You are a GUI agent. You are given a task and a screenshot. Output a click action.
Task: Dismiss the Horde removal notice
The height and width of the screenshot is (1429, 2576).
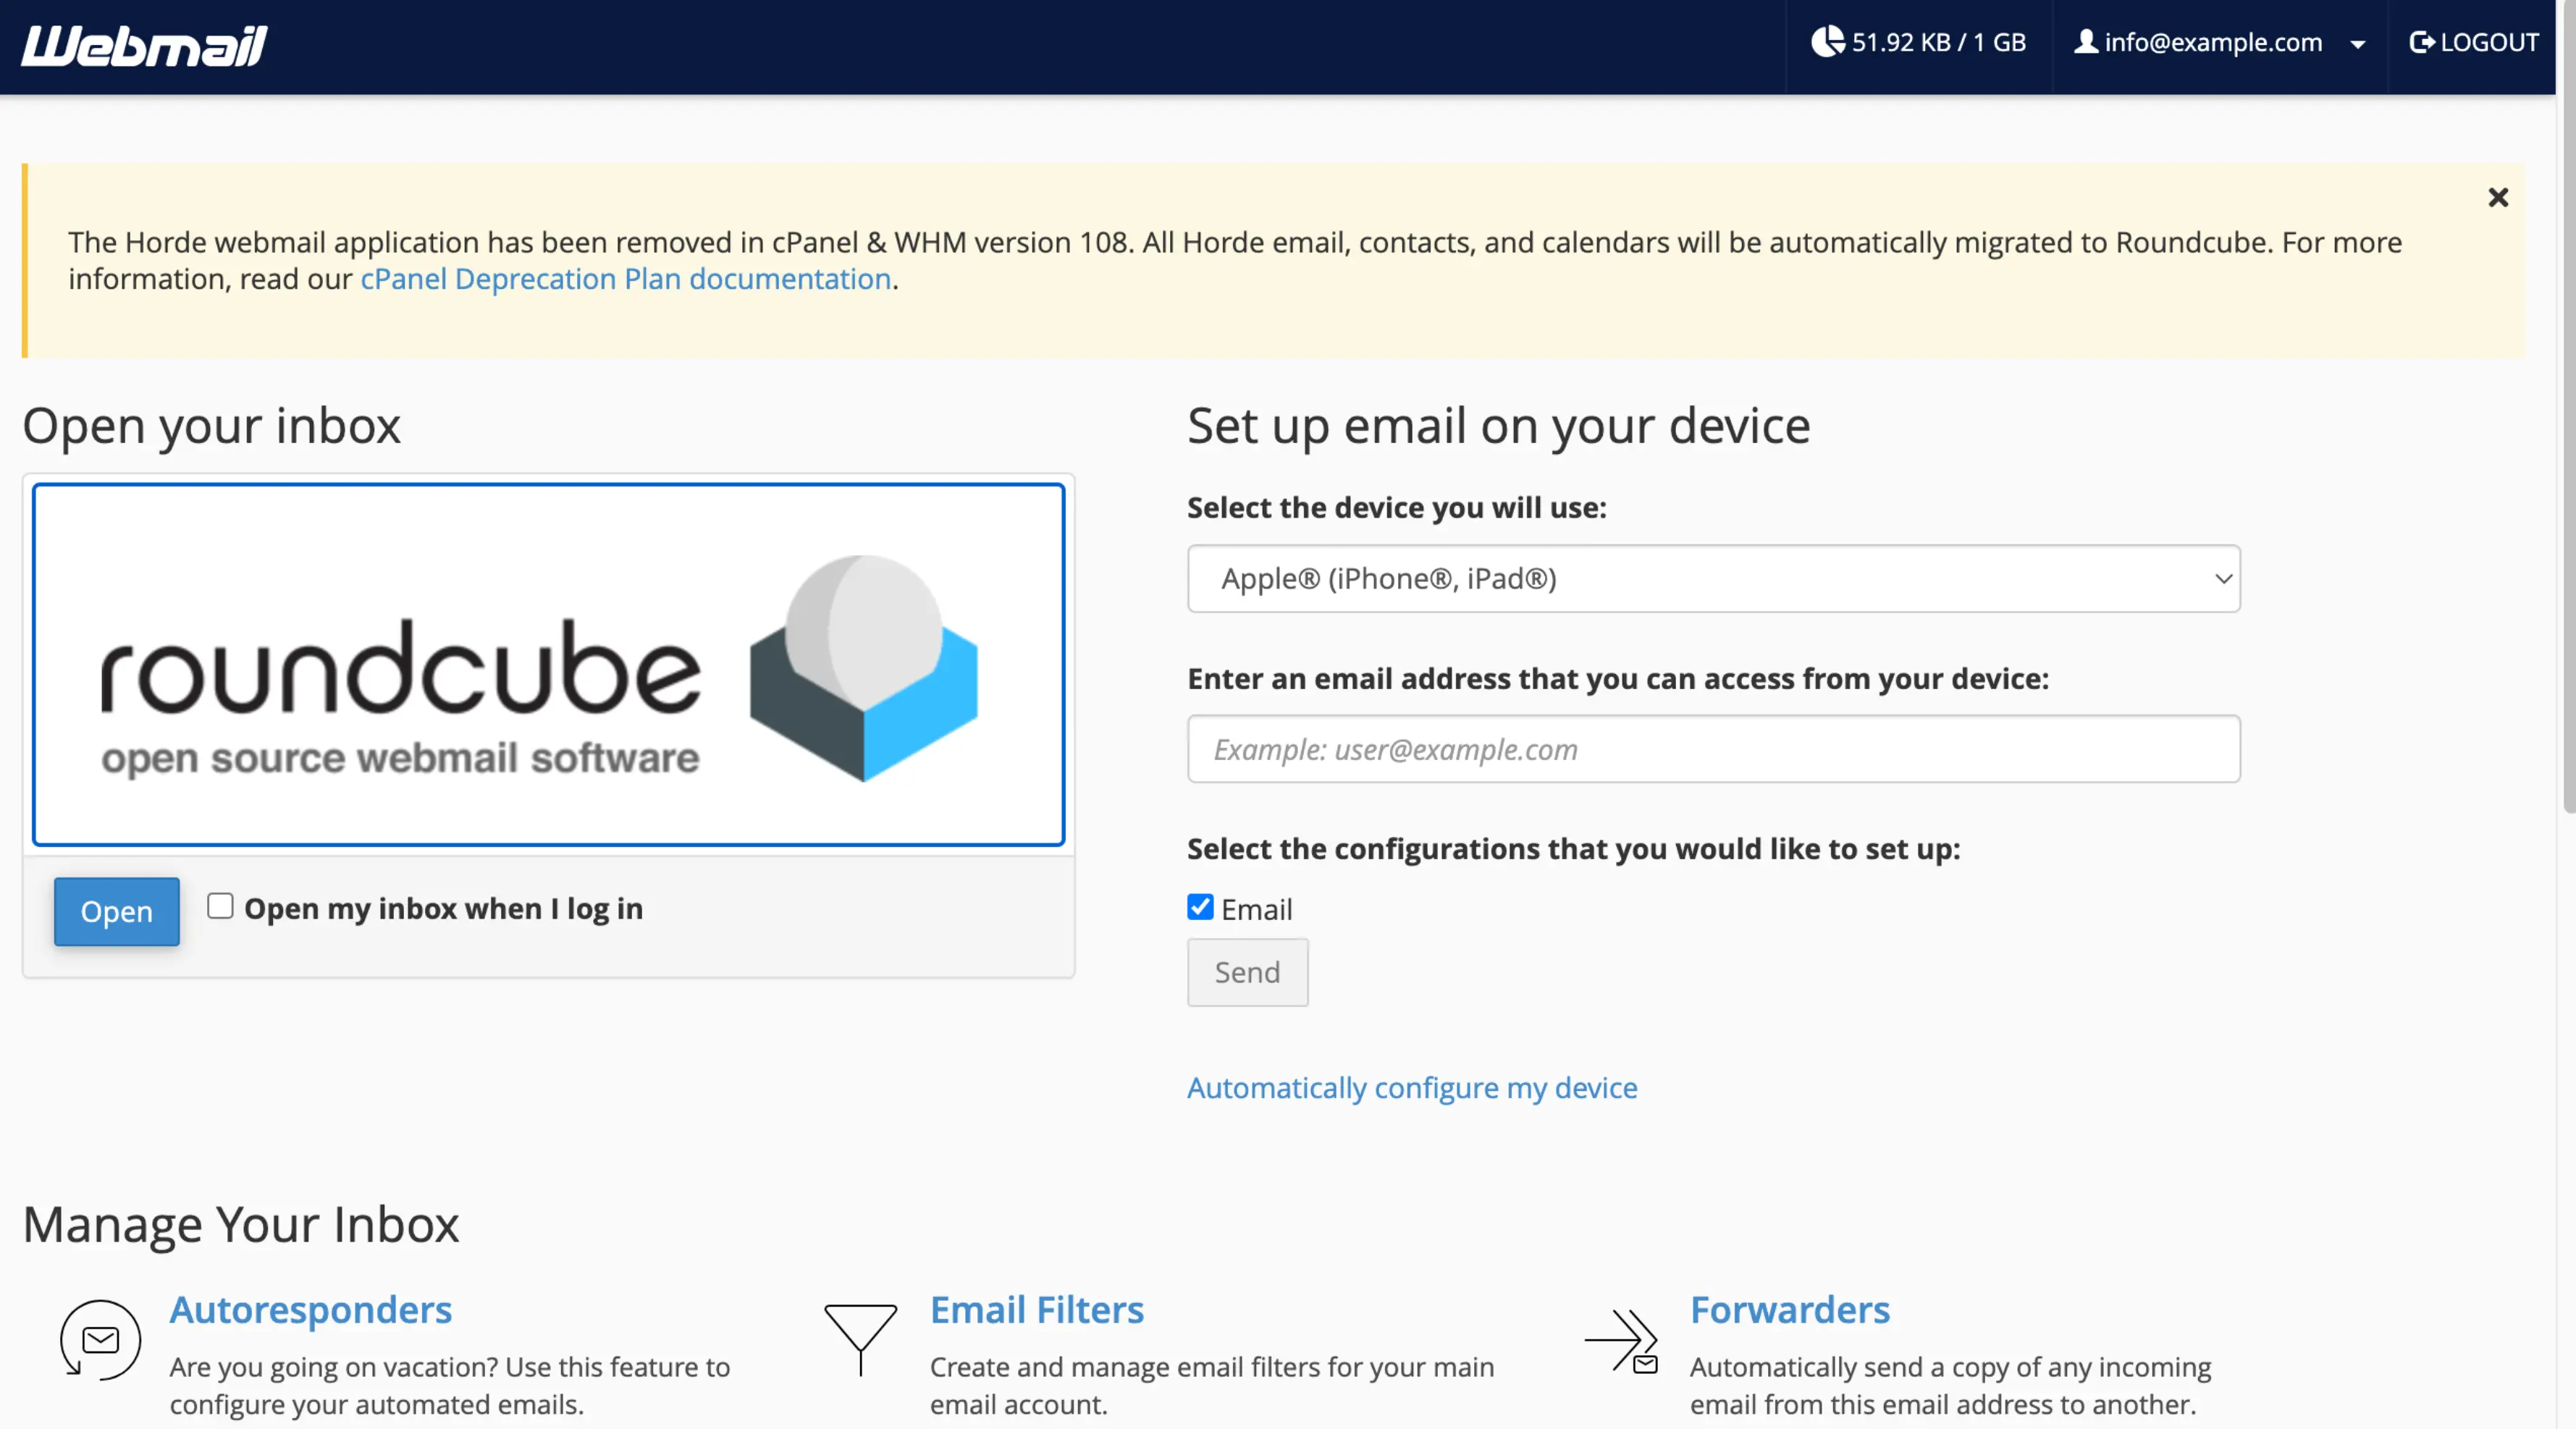pos(2498,197)
